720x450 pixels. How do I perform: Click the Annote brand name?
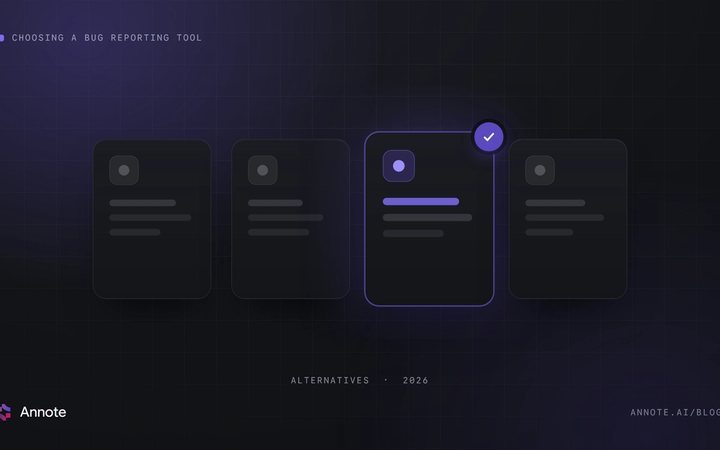pyautogui.click(x=43, y=412)
